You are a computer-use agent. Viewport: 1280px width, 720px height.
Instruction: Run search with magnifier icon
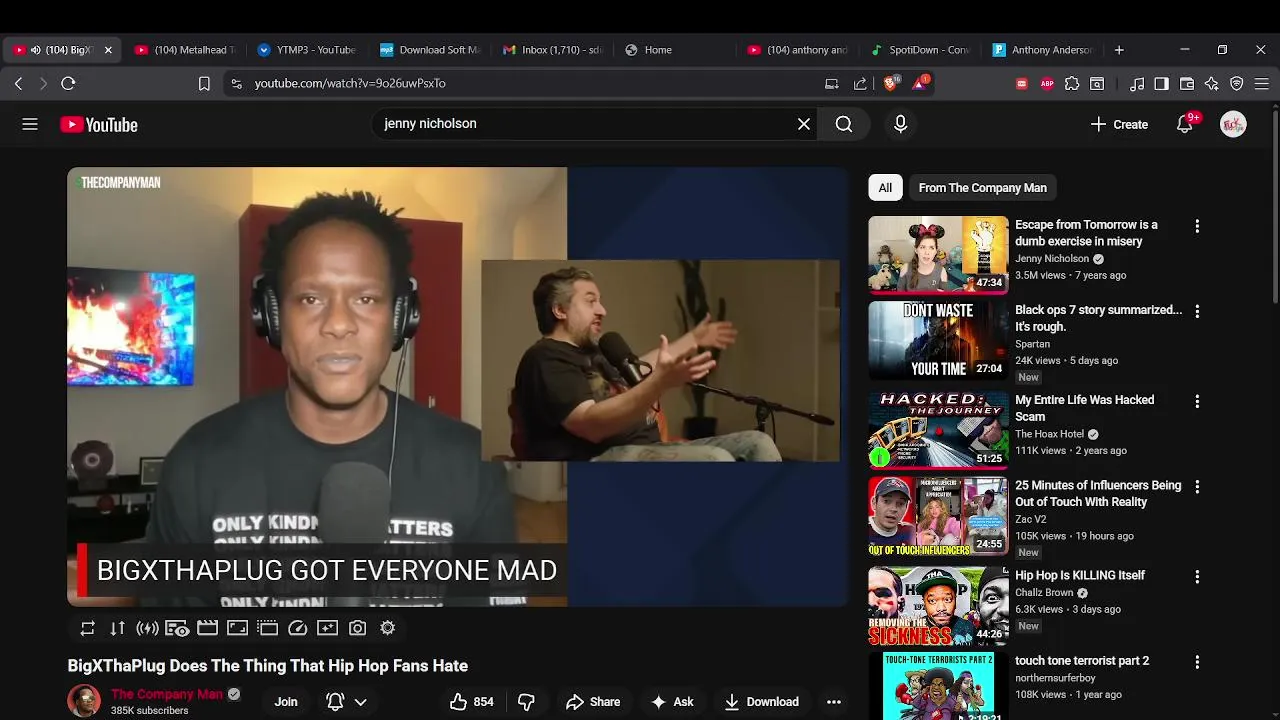click(844, 124)
